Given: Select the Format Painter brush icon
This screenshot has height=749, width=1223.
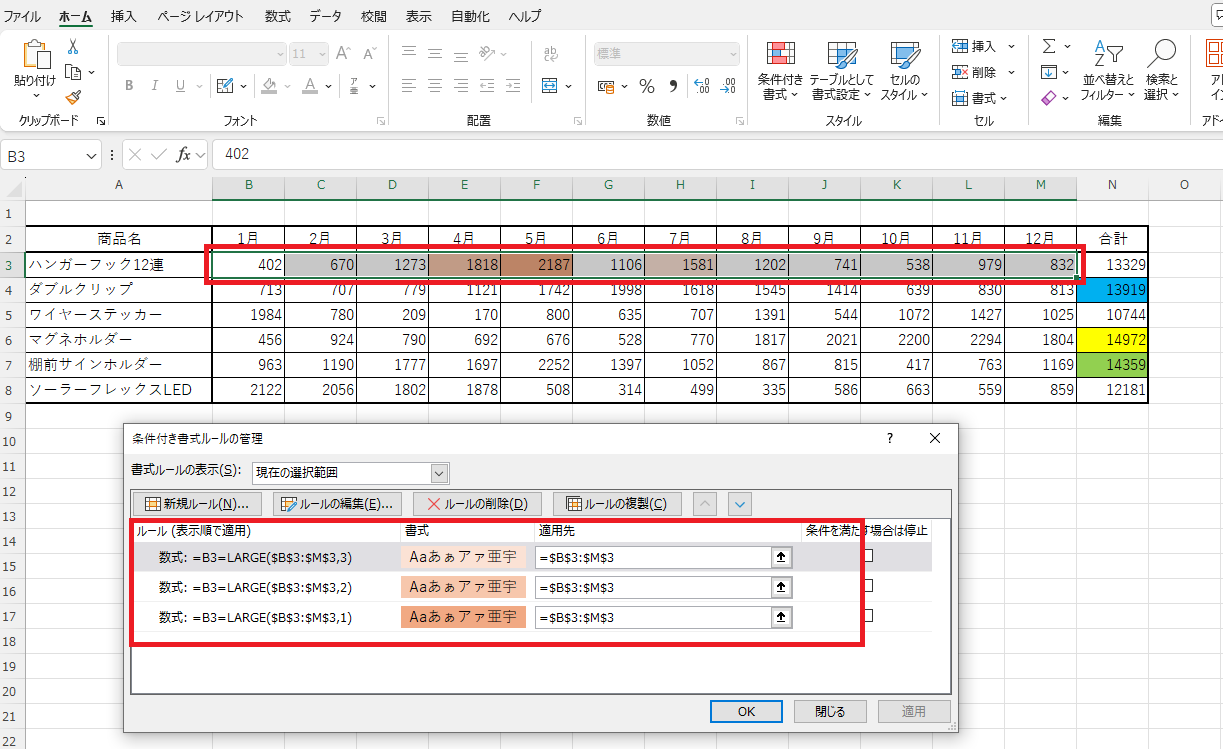Looking at the screenshot, I should (x=73, y=97).
